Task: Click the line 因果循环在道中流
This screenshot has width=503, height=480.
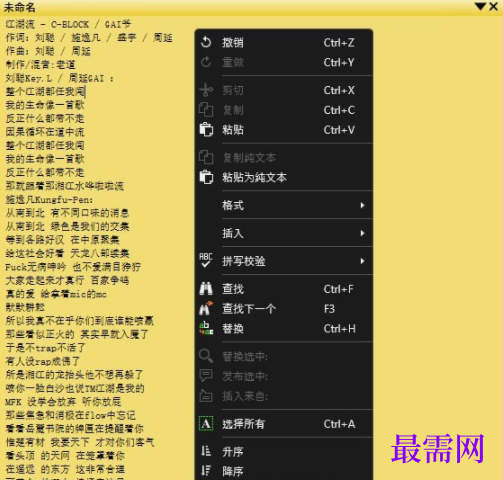Action: coord(45,132)
